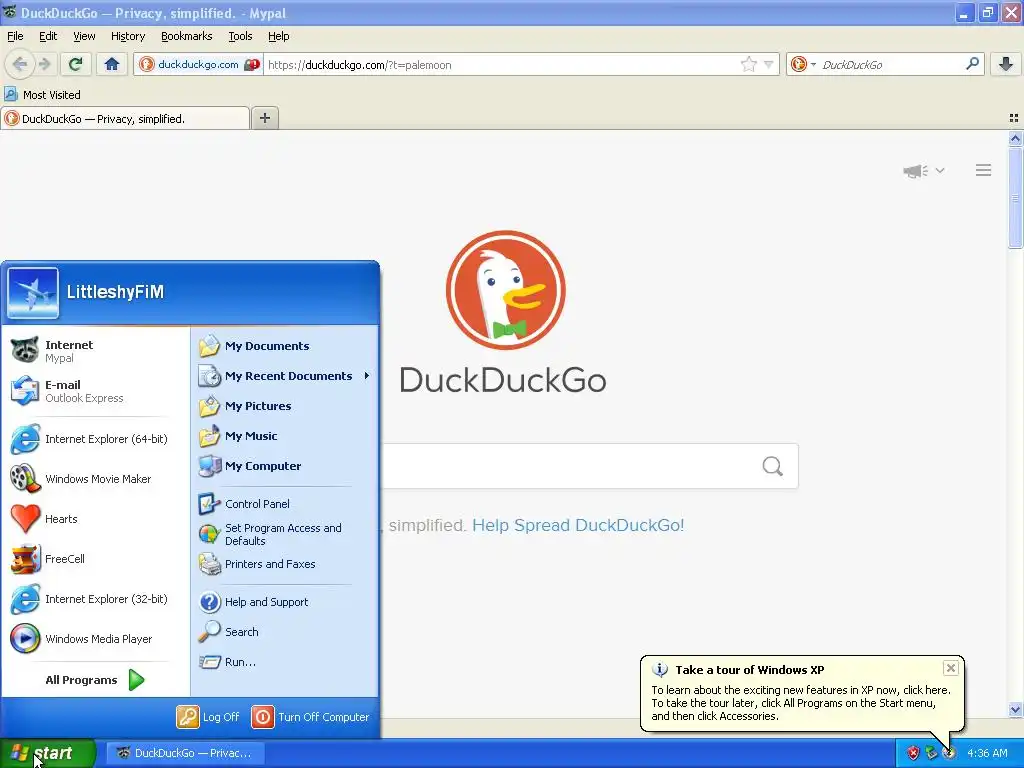Open My Music folder

coord(285,436)
